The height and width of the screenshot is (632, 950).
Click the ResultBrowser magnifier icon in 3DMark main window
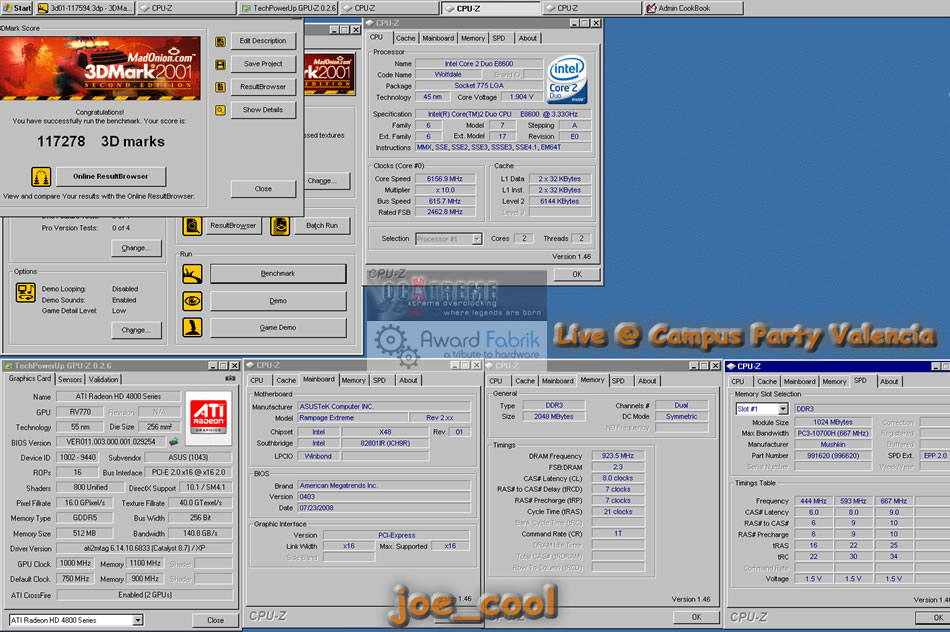pyautogui.click(x=192, y=226)
